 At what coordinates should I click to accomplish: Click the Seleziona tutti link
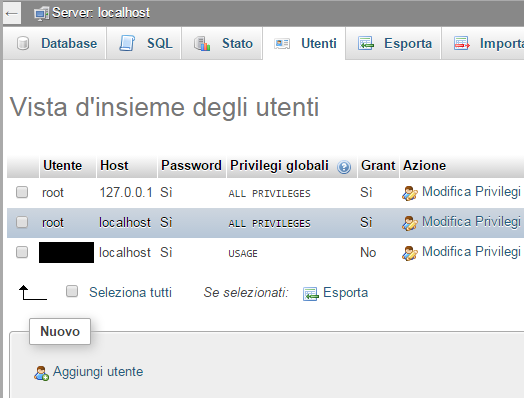pyautogui.click(x=130, y=292)
